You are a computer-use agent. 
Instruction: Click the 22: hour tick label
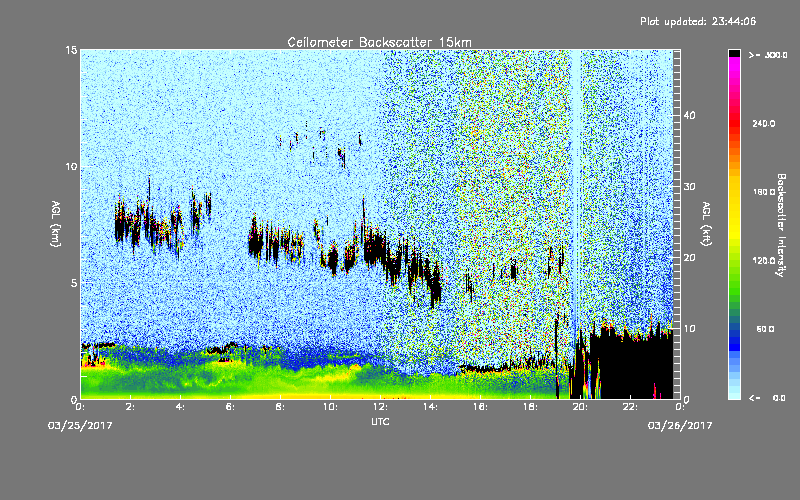(630, 407)
